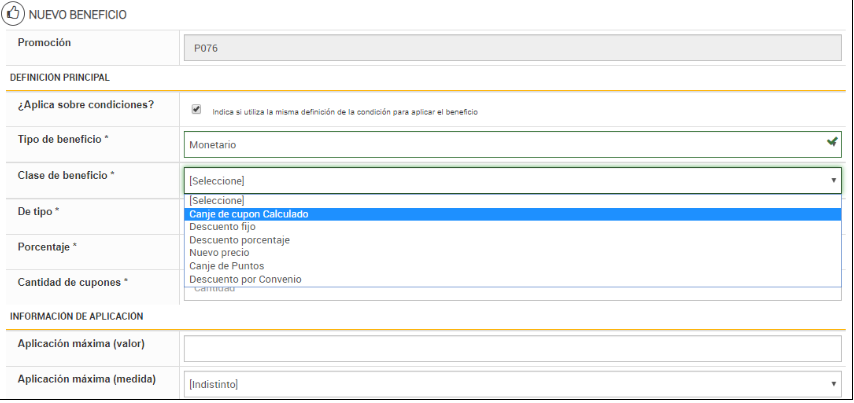The width and height of the screenshot is (854, 403).
Task: Click the Aplicación máxima (valor) input field
Action: coord(512,348)
